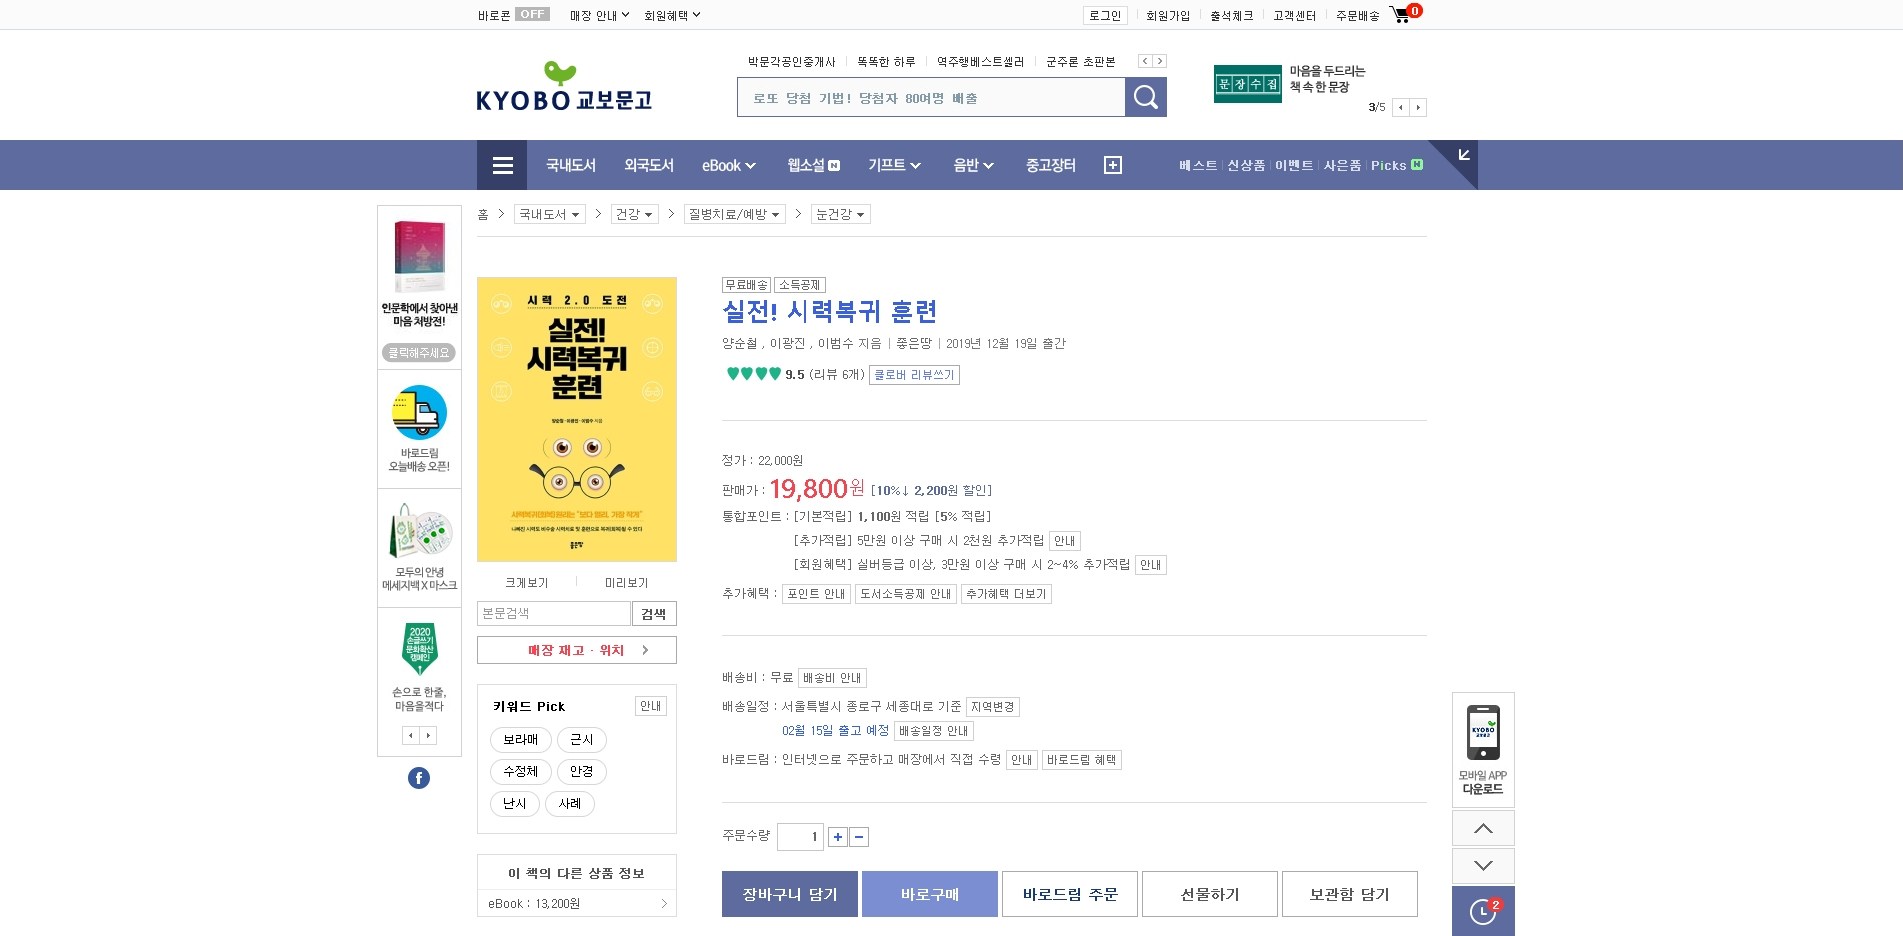1903x936 pixels.
Task: Select the 보라매 keyword tag
Action: click(520, 740)
